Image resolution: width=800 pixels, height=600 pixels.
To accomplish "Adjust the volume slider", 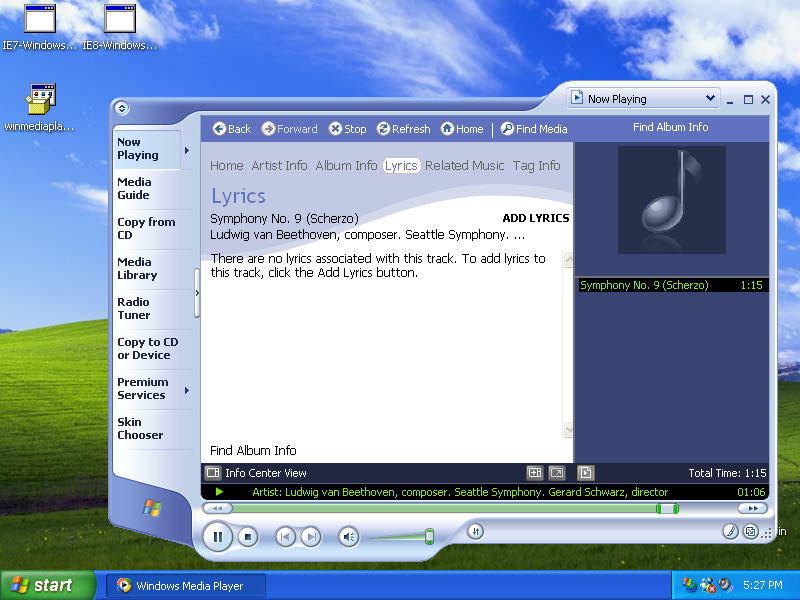I will 429,536.
